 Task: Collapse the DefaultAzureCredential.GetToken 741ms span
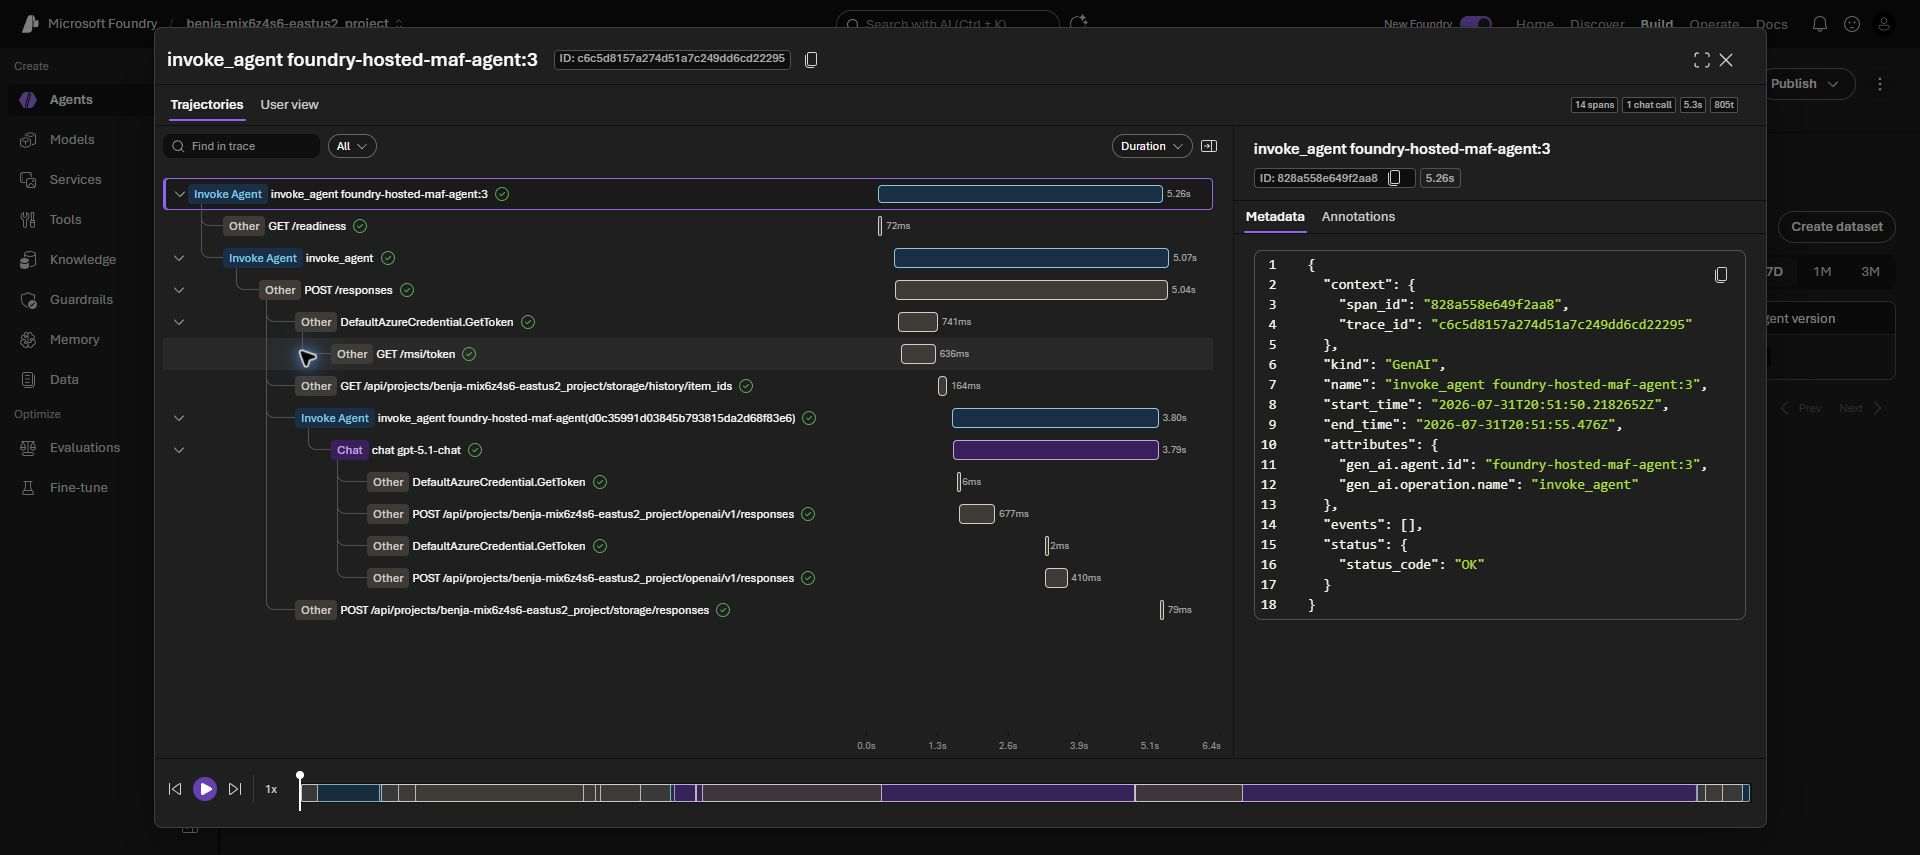pos(179,322)
